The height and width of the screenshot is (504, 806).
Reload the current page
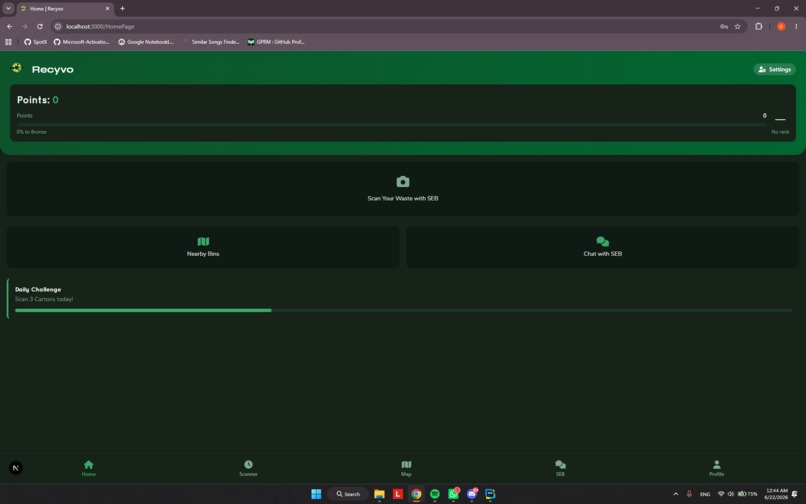[x=40, y=26]
